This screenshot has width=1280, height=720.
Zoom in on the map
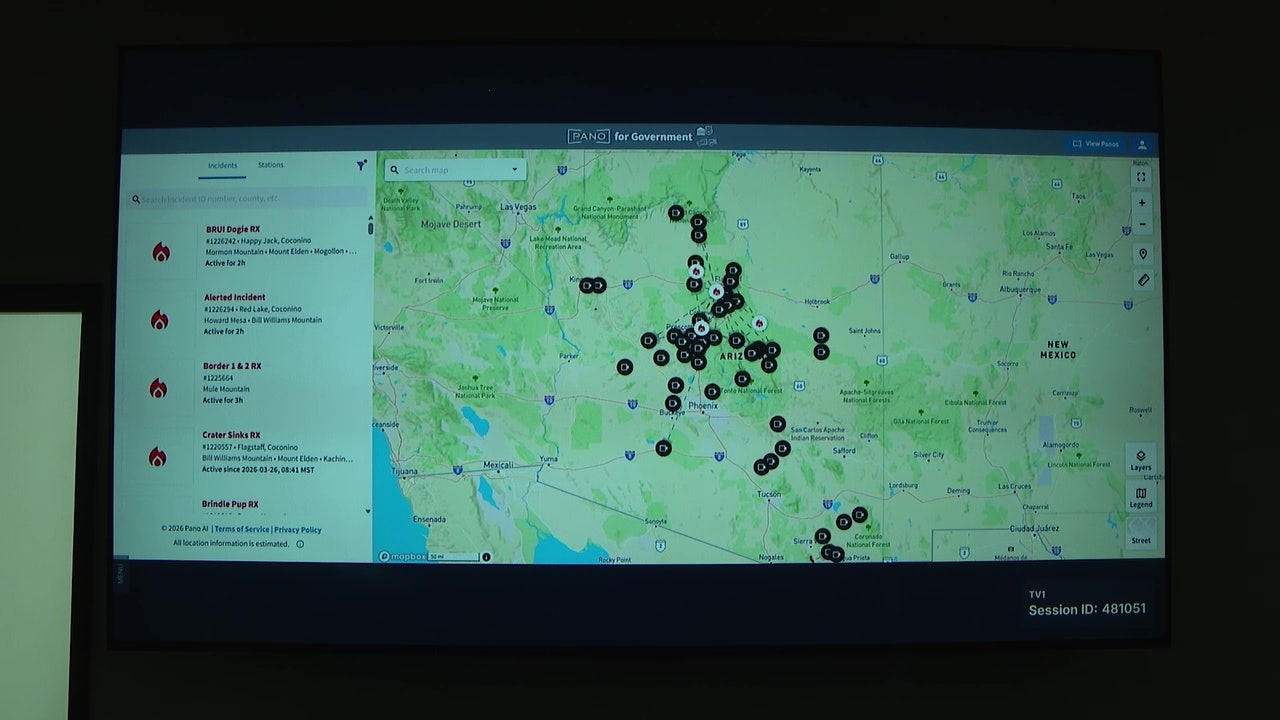pos(1142,203)
